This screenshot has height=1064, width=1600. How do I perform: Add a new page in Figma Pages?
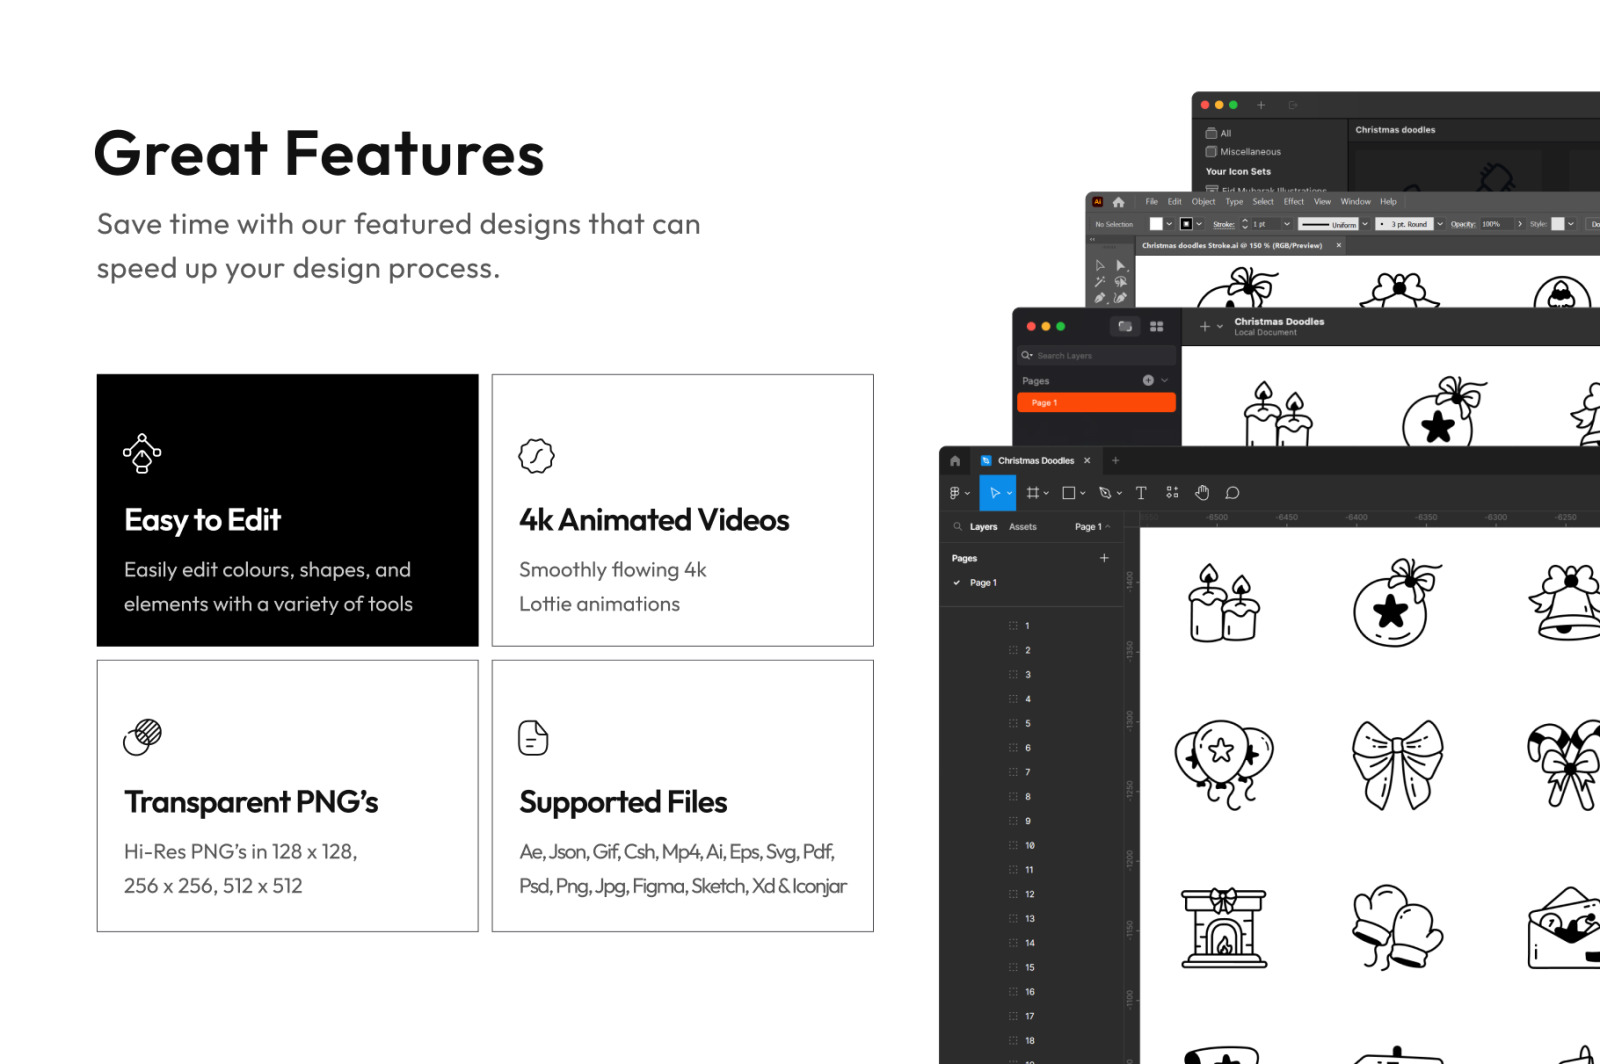pyautogui.click(x=1104, y=558)
